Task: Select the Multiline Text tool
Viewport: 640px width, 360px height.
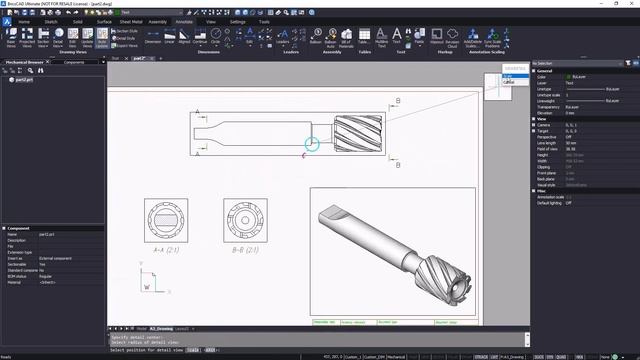Action: [x=381, y=37]
